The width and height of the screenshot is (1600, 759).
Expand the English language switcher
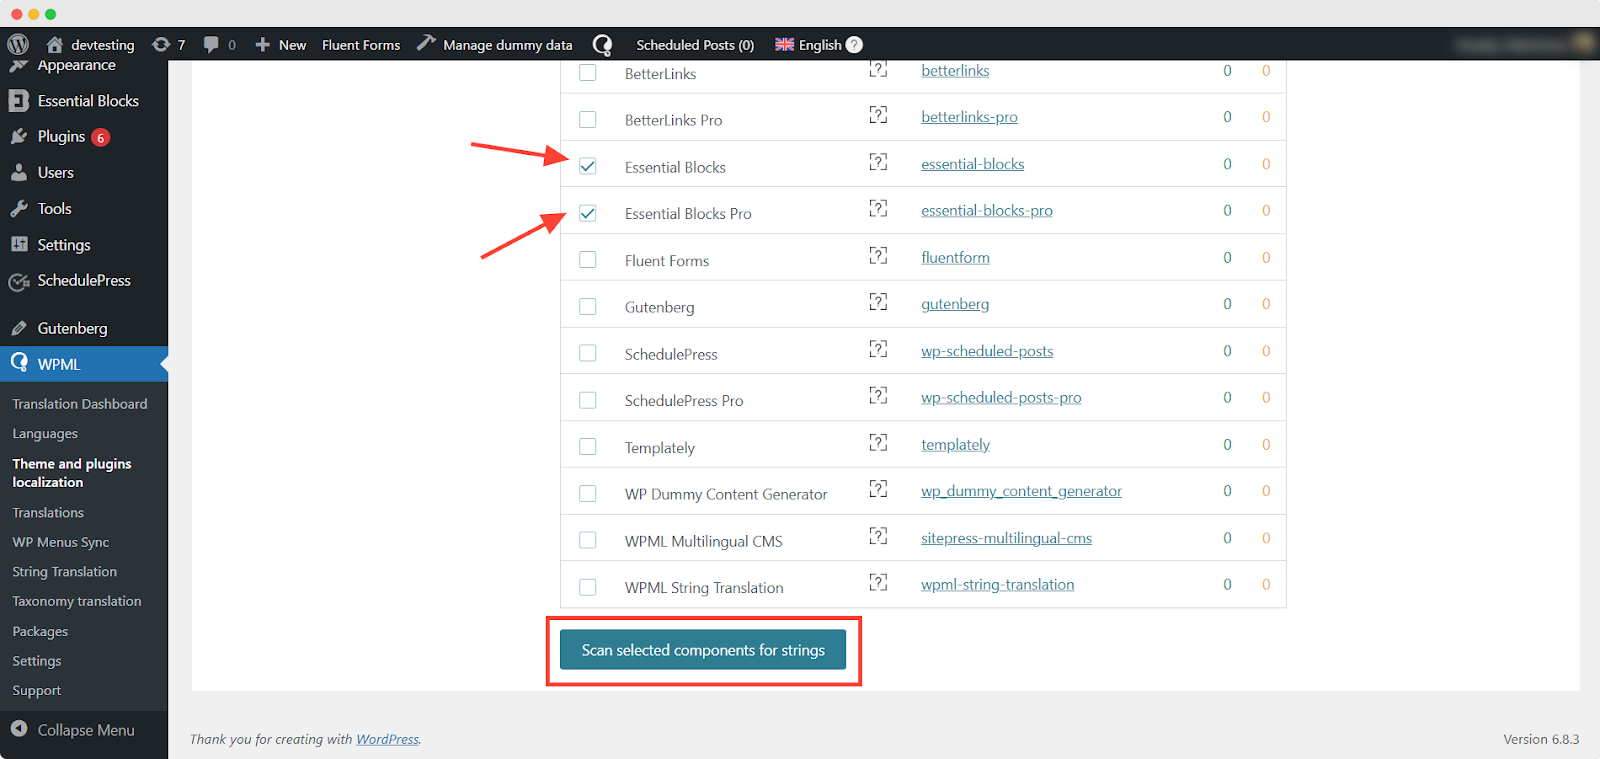point(809,44)
